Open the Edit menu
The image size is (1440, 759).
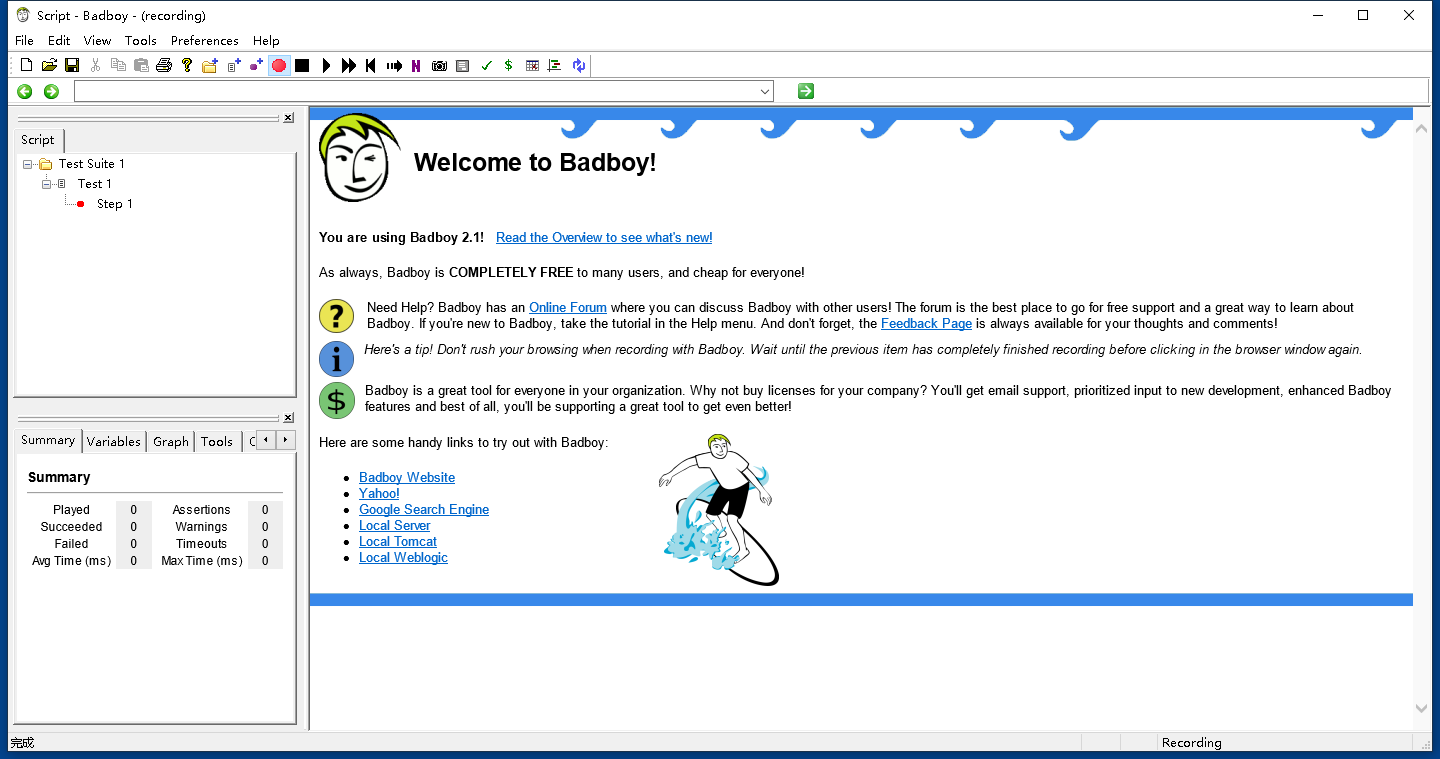(59, 41)
